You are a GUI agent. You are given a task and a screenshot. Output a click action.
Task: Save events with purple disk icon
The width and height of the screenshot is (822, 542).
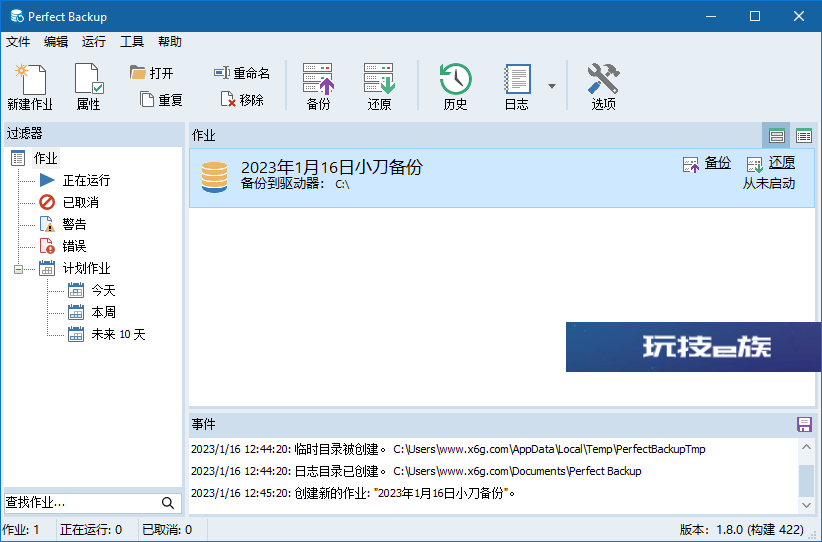coord(804,424)
